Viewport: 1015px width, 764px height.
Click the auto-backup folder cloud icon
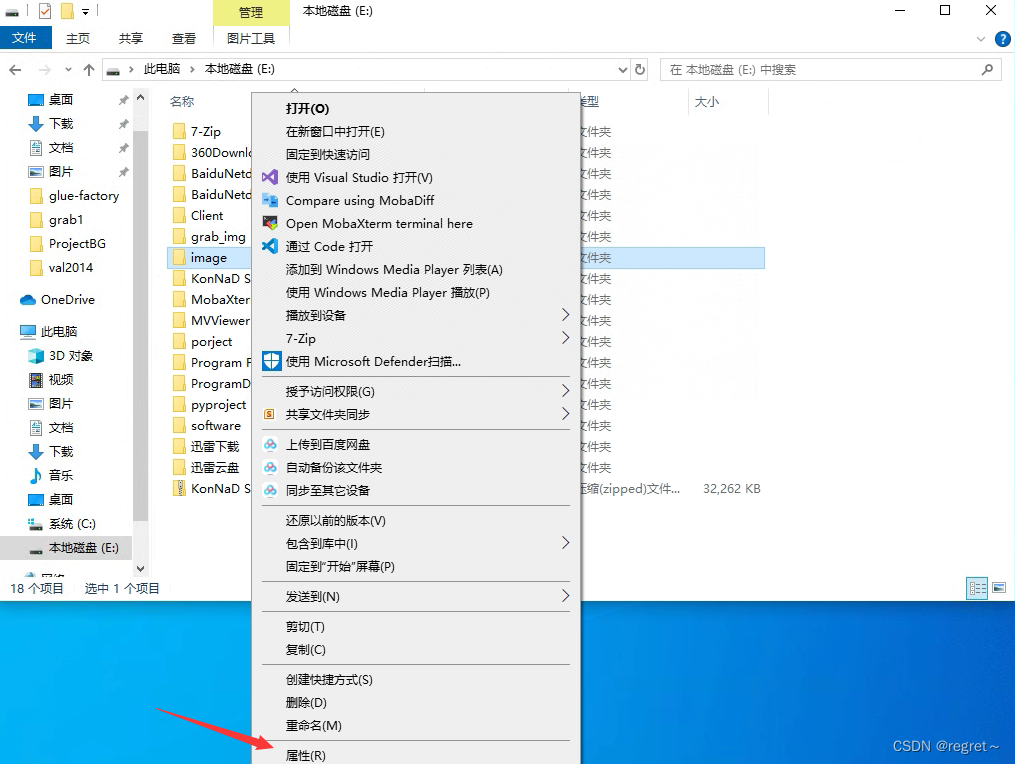pyautogui.click(x=270, y=467)
